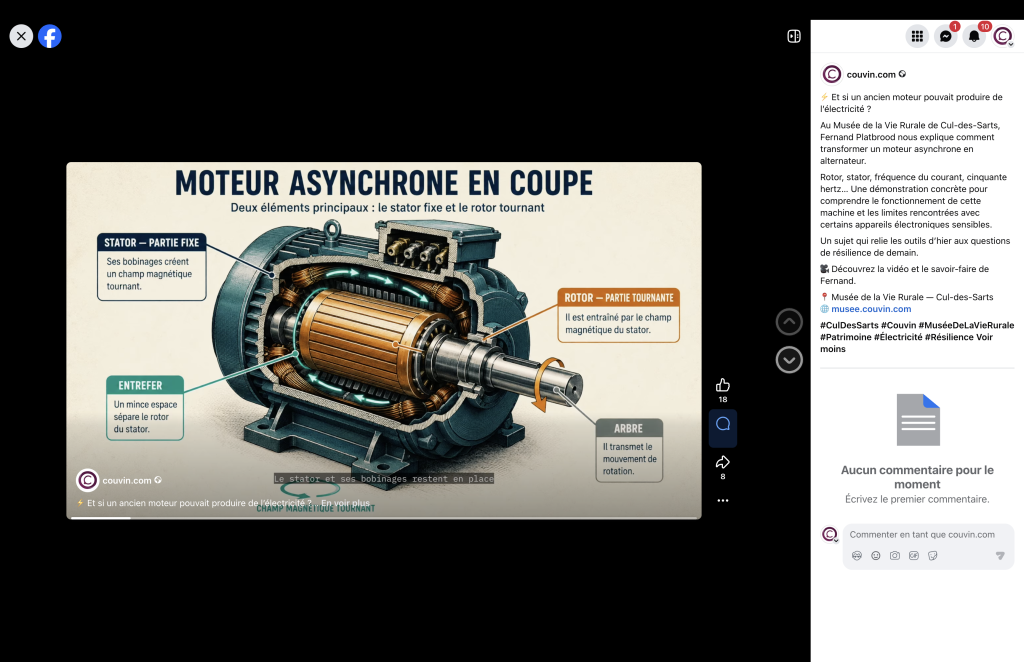Open Messenger chats icon
This screenshot has width=1024, height=662.
(946, 36)
